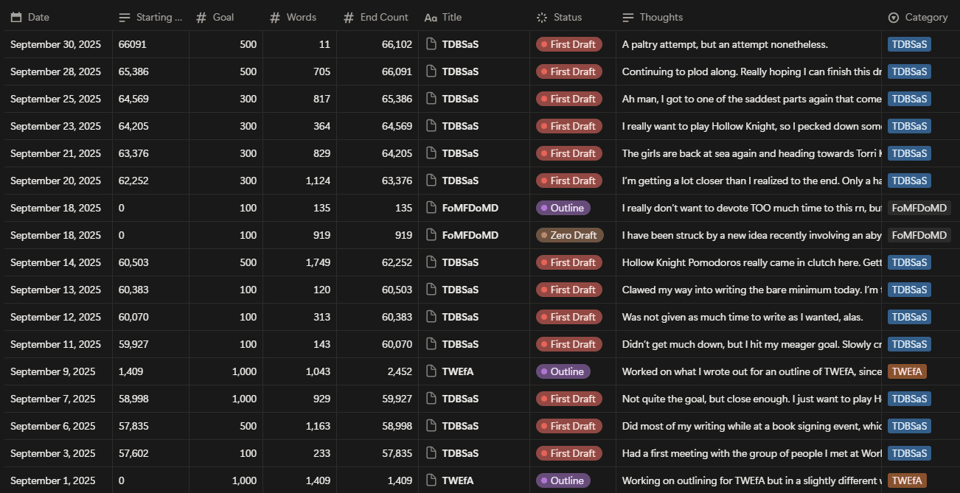960x493 pixels.
Task: Select the September 25, 2025 date cell
Action: point(56,99)
